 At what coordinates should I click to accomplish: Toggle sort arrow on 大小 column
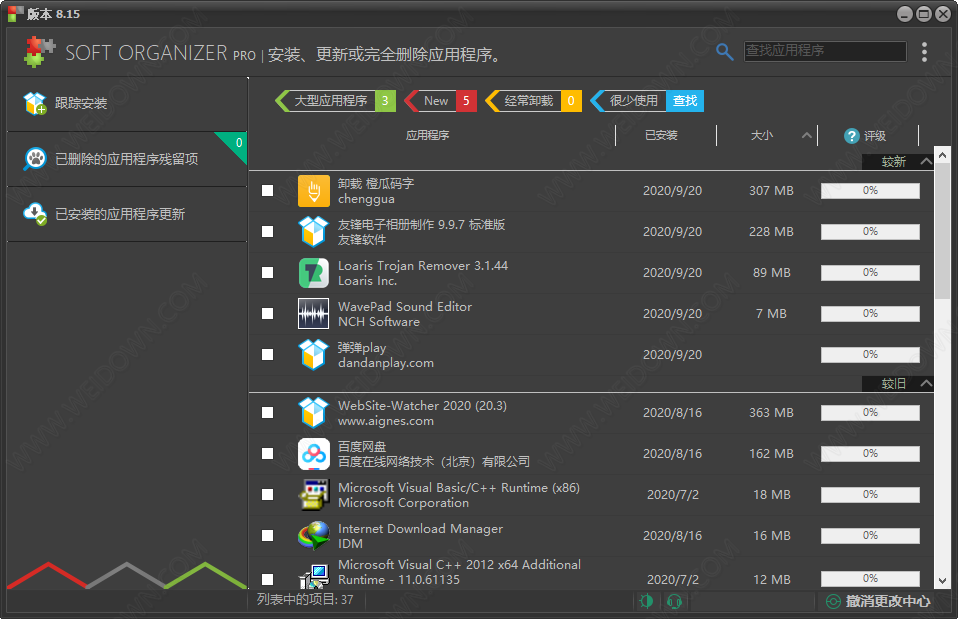tap(806, 136)
